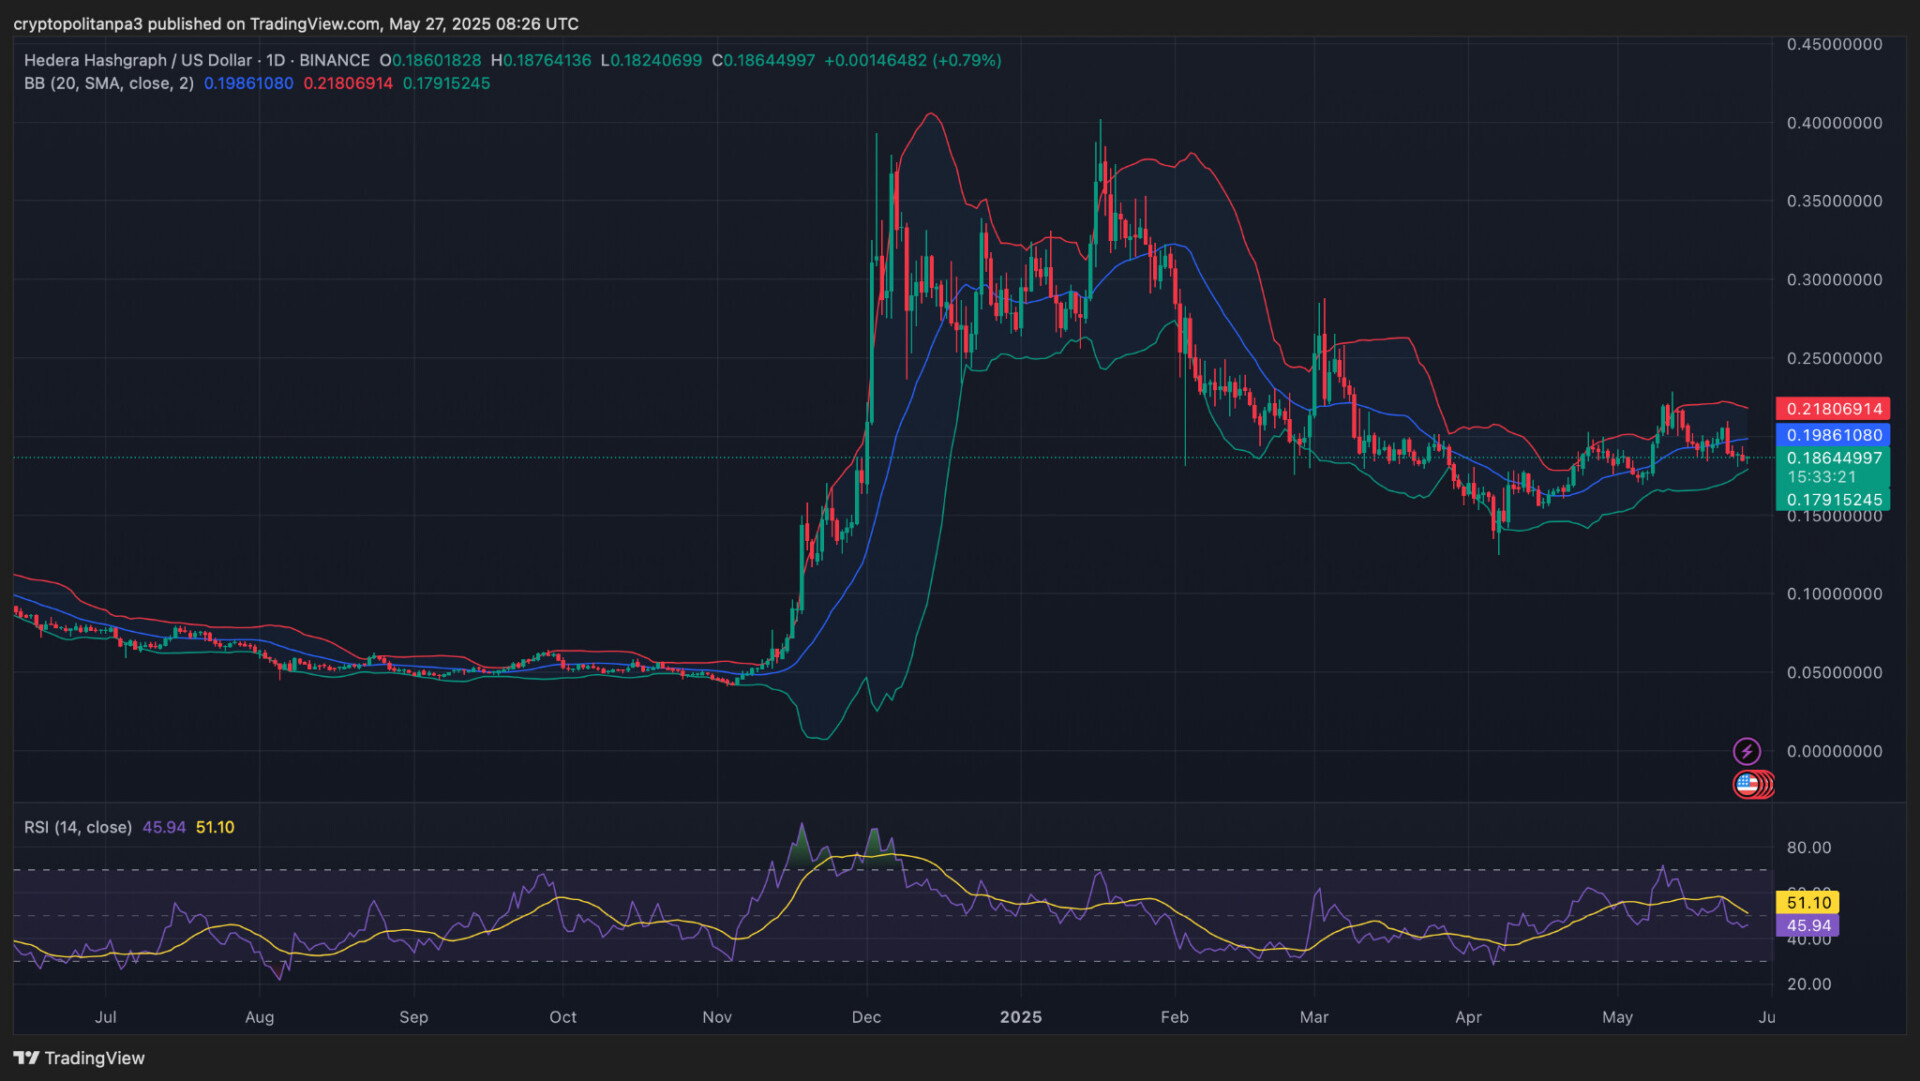
Task: Click the US flag economic event icon
Action: (x=1747, y=785)
